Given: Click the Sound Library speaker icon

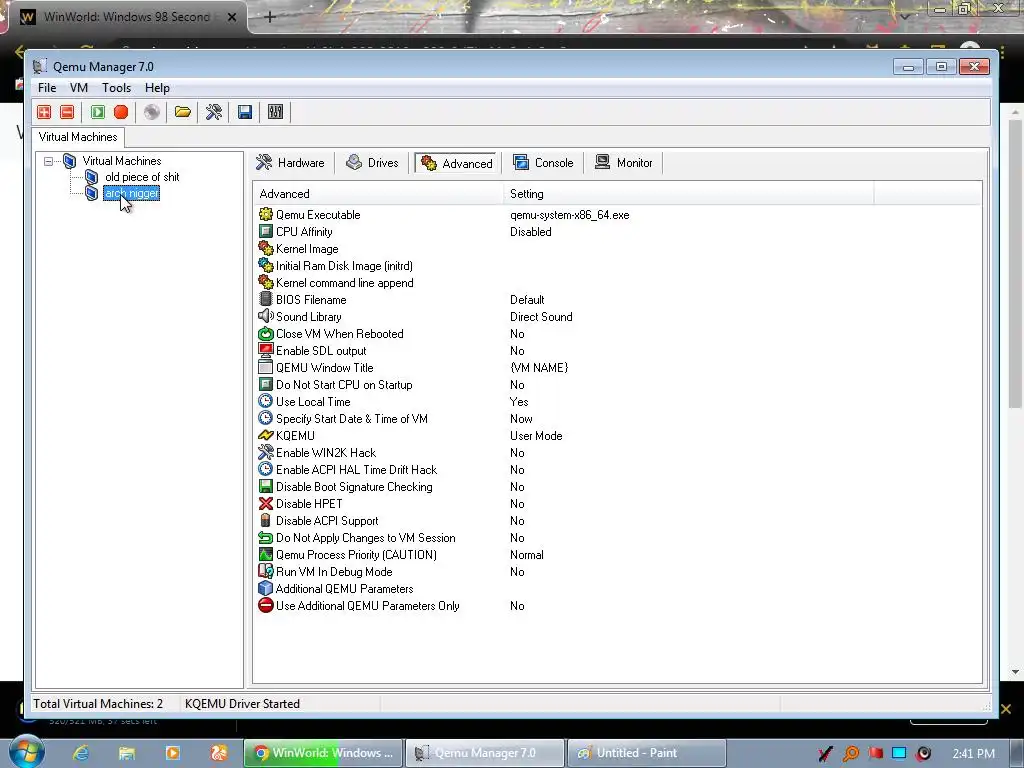Looking at the screenshot, I should tap(265, 316).
